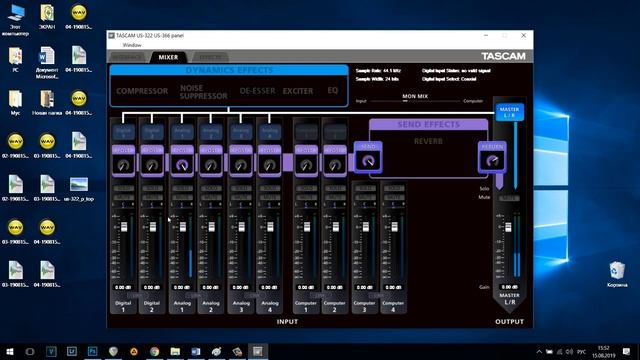Viewport: 640px width, 360px height.
Task: Click the Computer 2 send level knob
Action: tap(335, 165)
